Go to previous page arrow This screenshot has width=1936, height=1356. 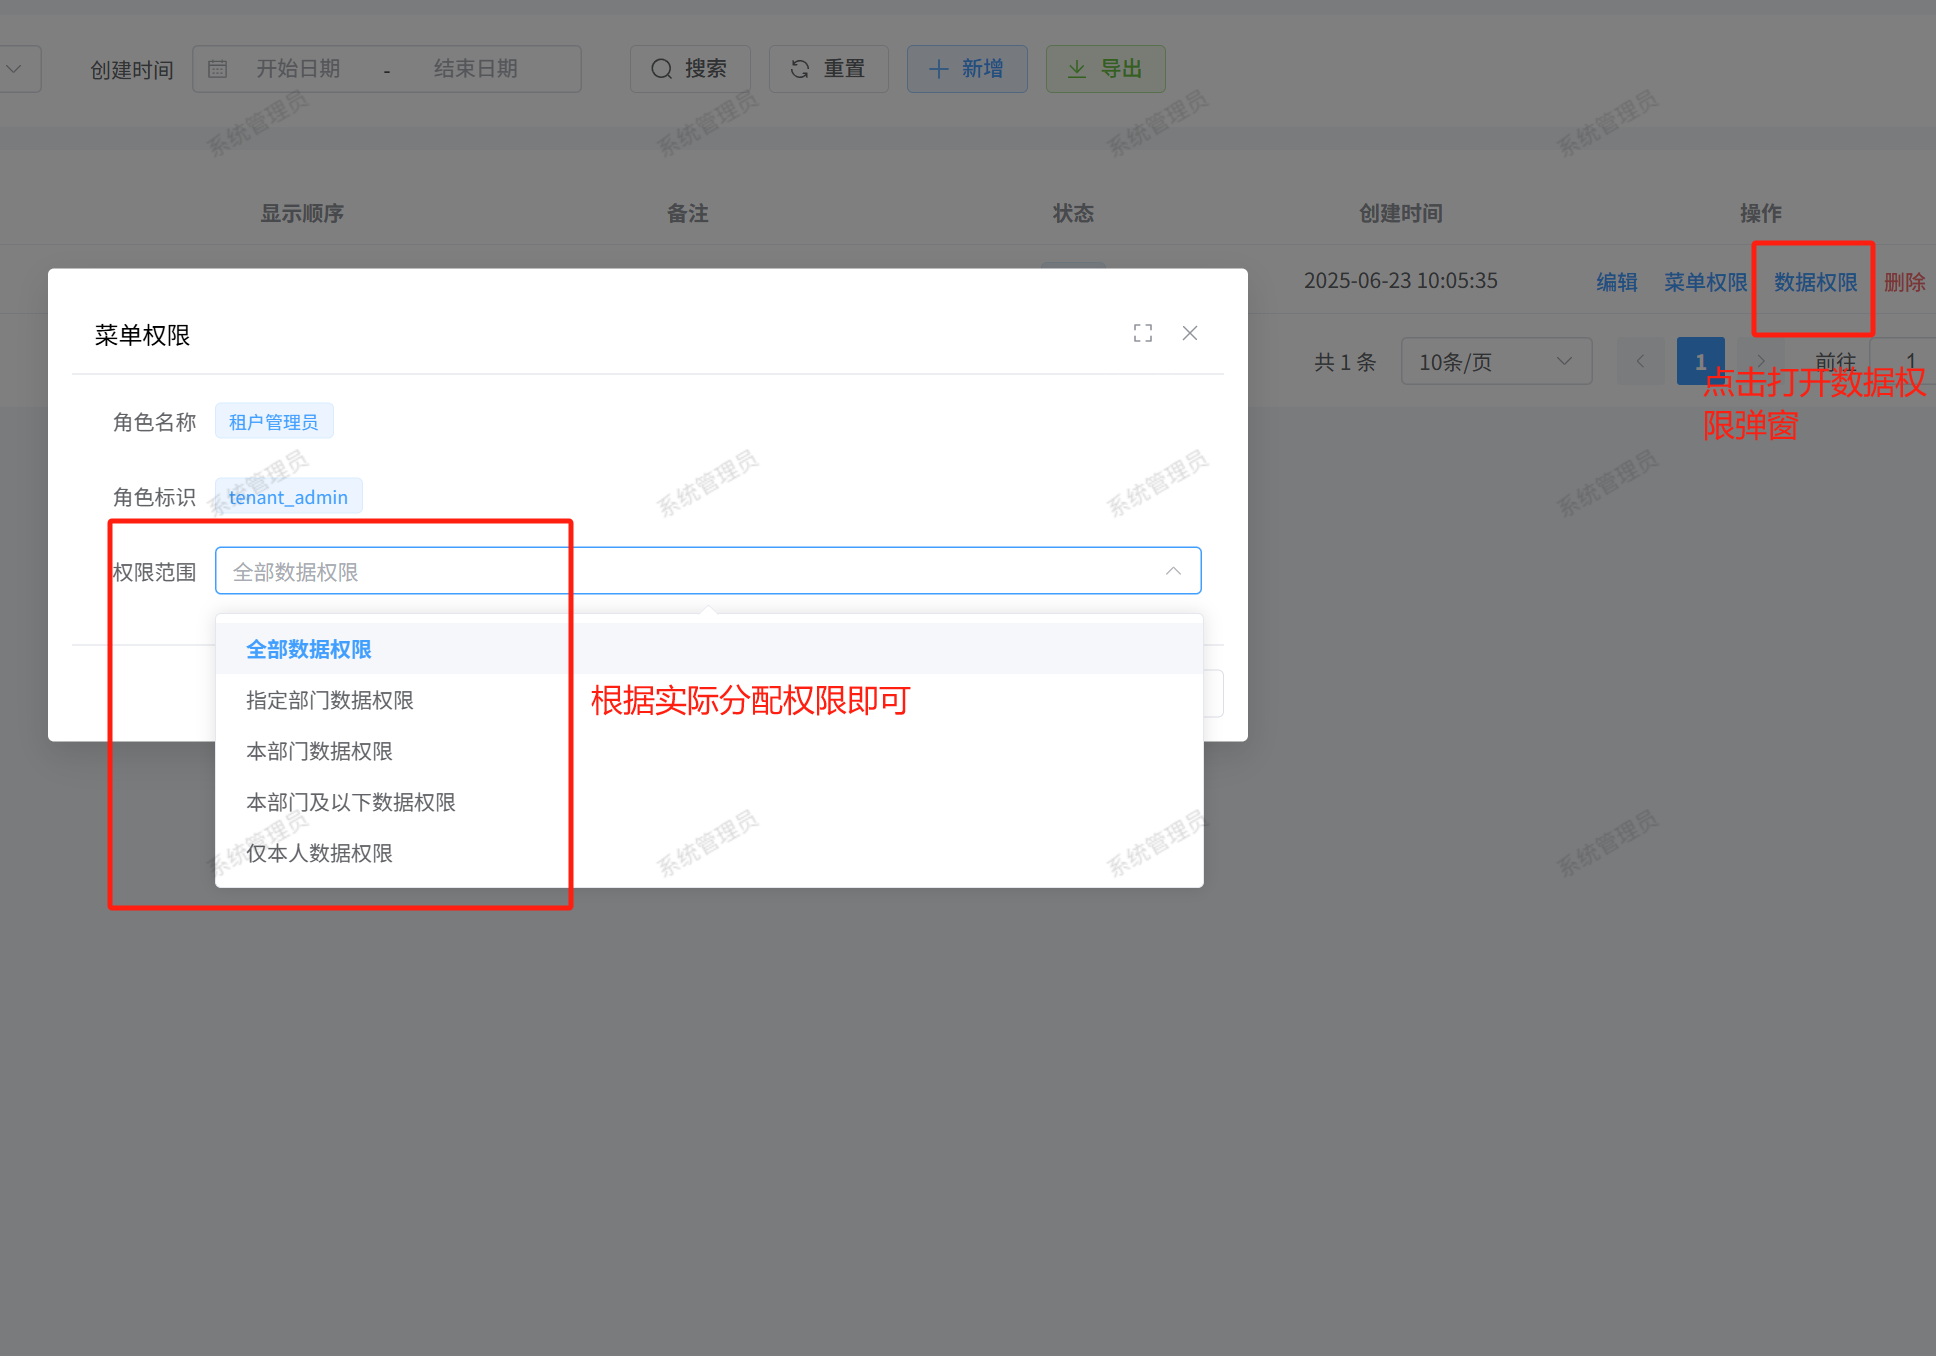(1640, 362)
